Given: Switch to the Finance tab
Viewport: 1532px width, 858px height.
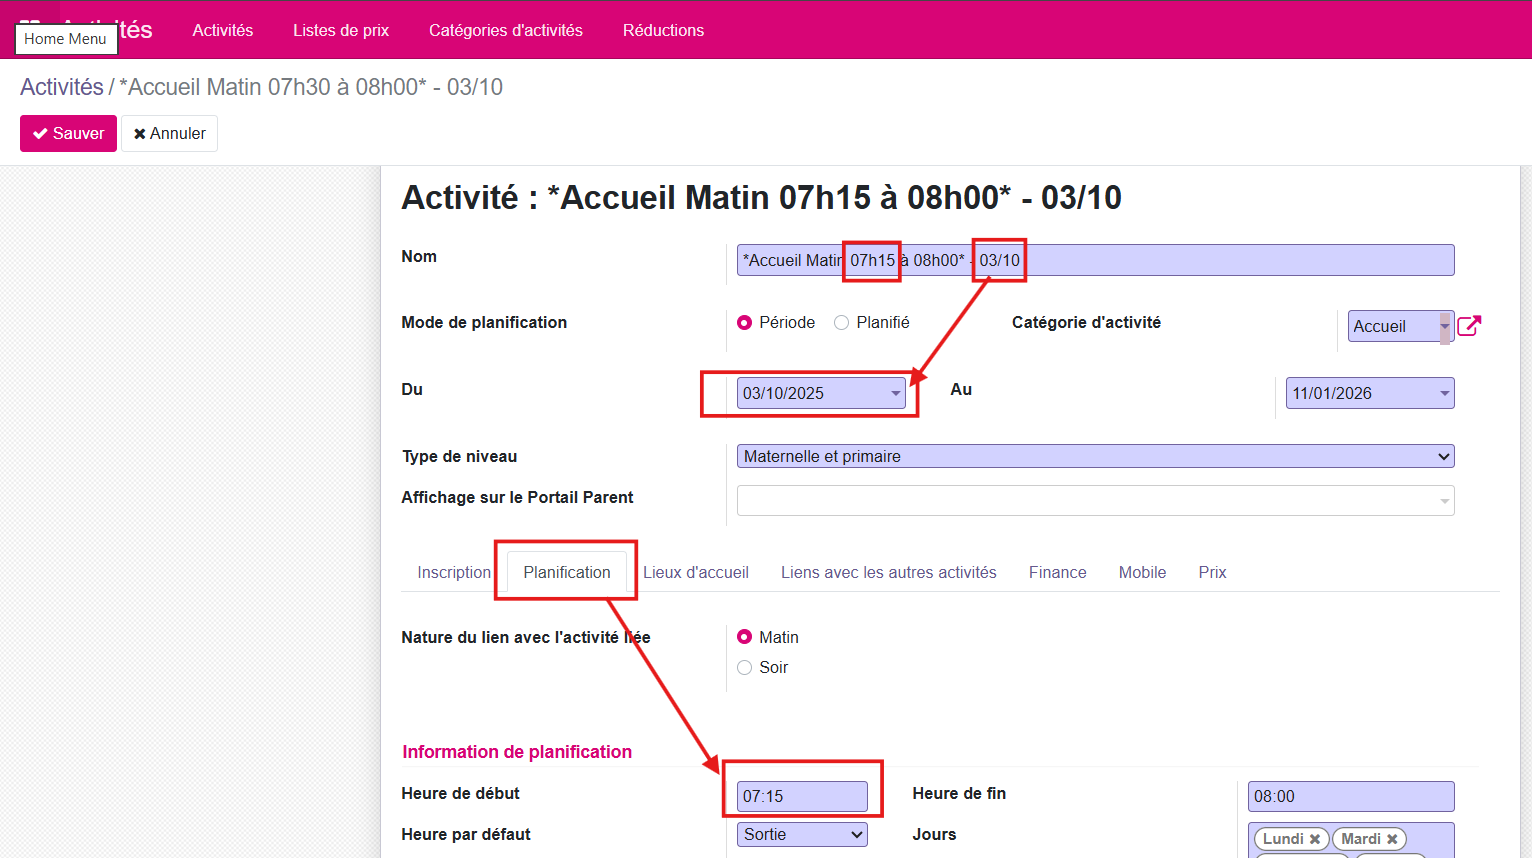Looking at the screenshot, I should tap(1057, 572).
